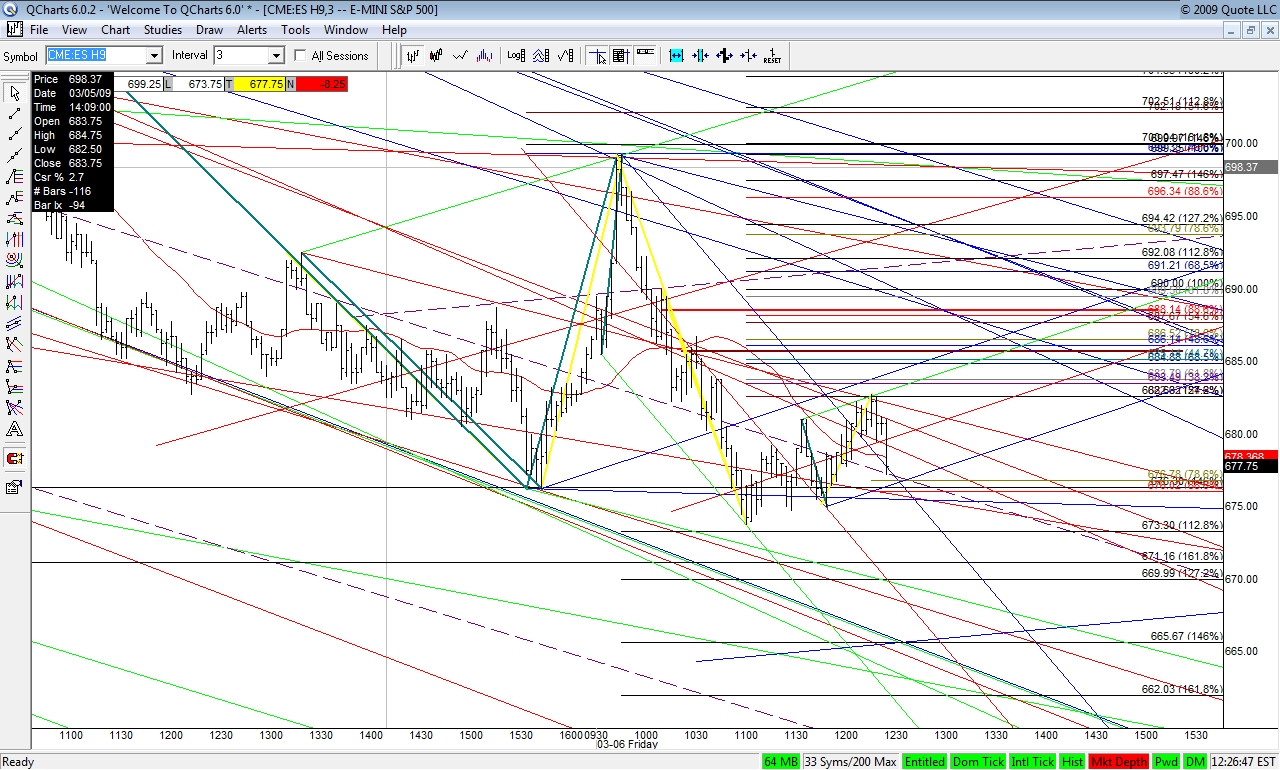Click the 33 Syms/200 Max status text
The image size is (1280, 770).
pyautogui.click(x=850, y=762)
